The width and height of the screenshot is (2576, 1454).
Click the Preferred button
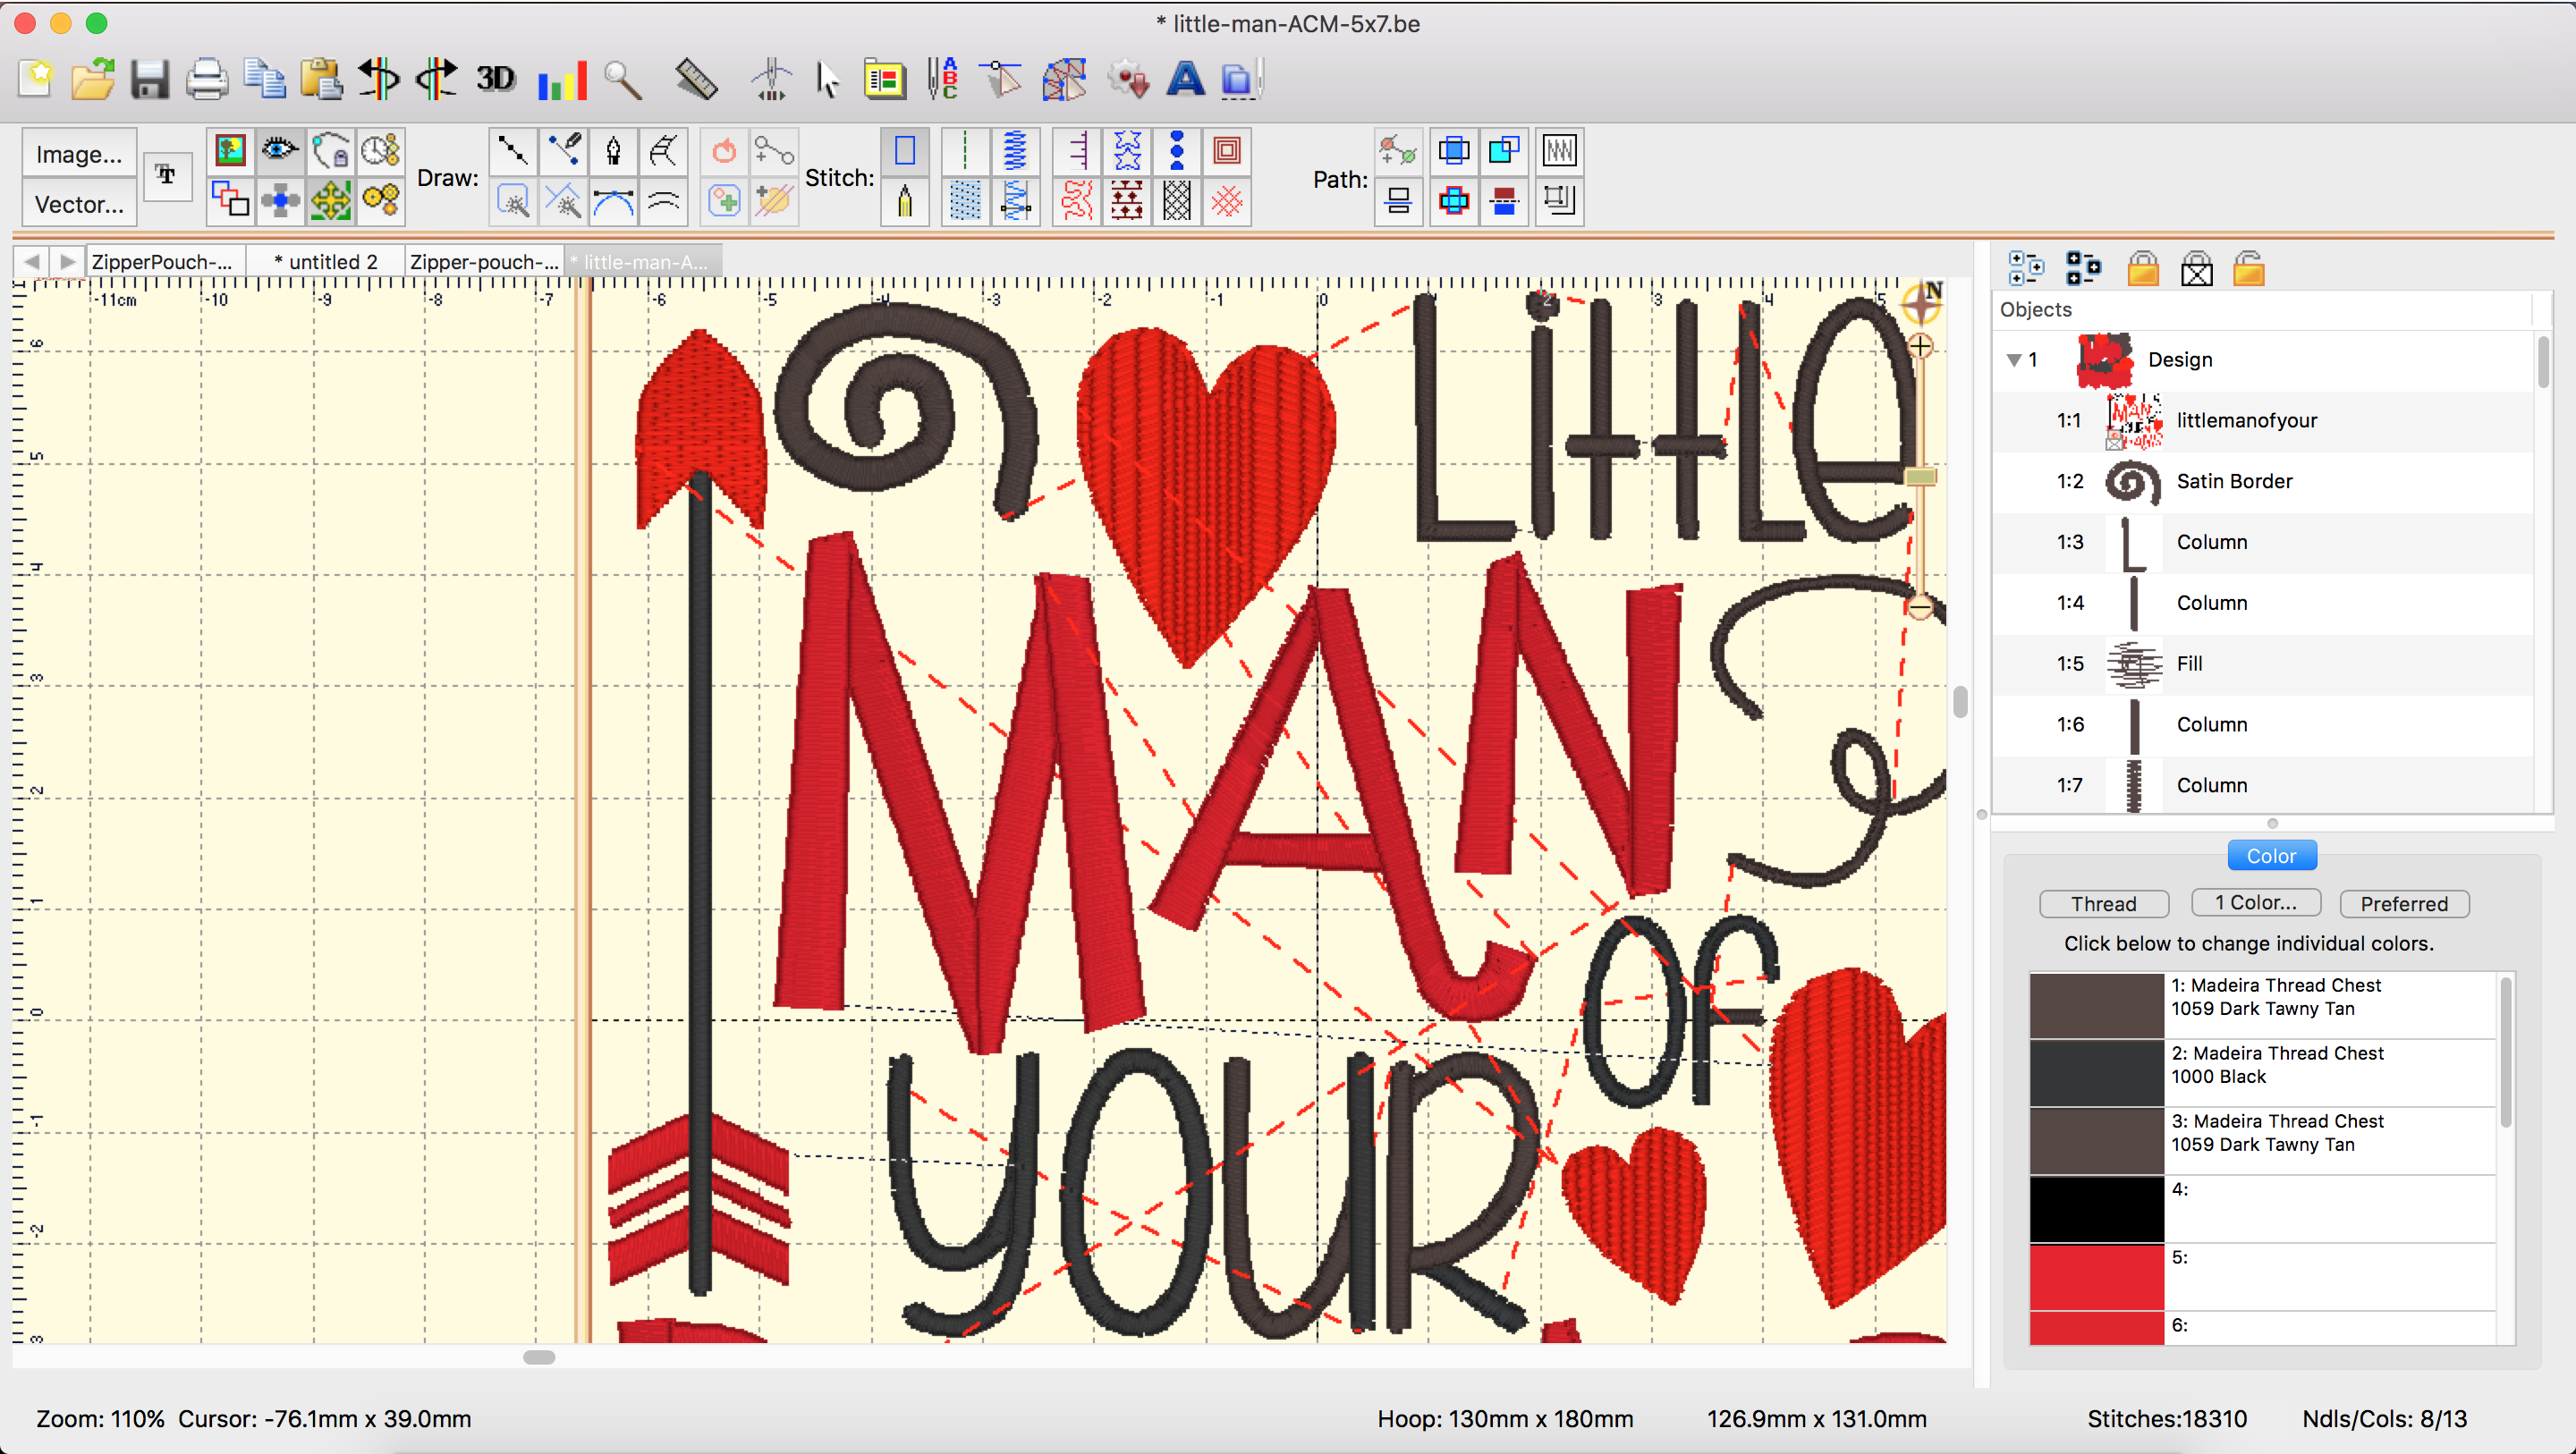pyautogui.click(x=2403, y=903)
